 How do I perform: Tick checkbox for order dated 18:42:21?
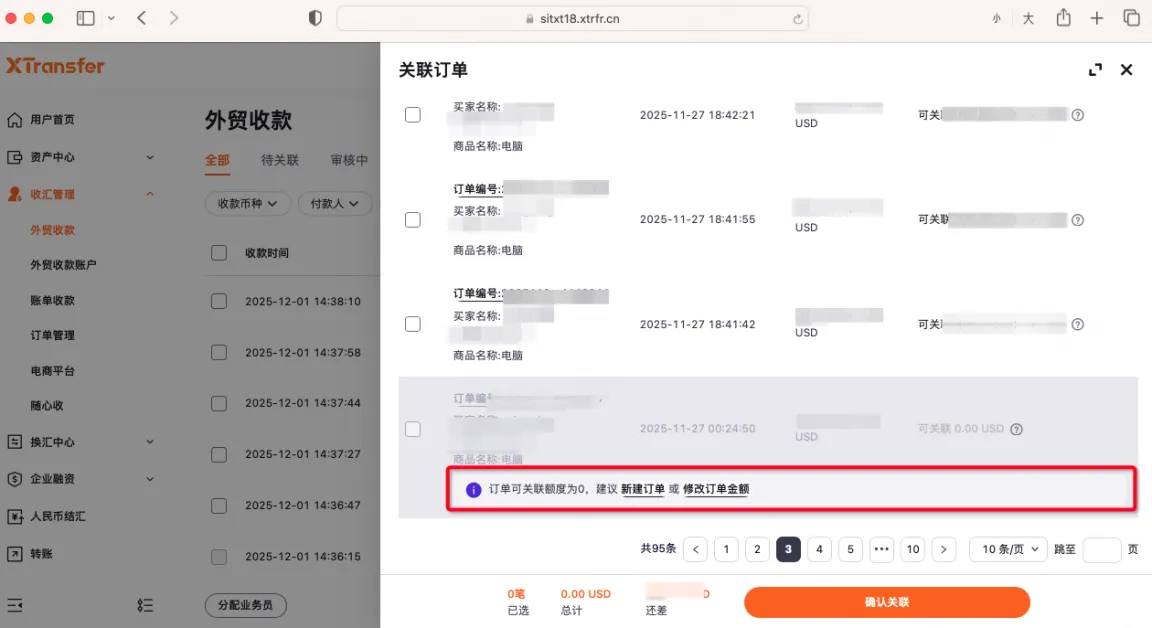point(412,115)
